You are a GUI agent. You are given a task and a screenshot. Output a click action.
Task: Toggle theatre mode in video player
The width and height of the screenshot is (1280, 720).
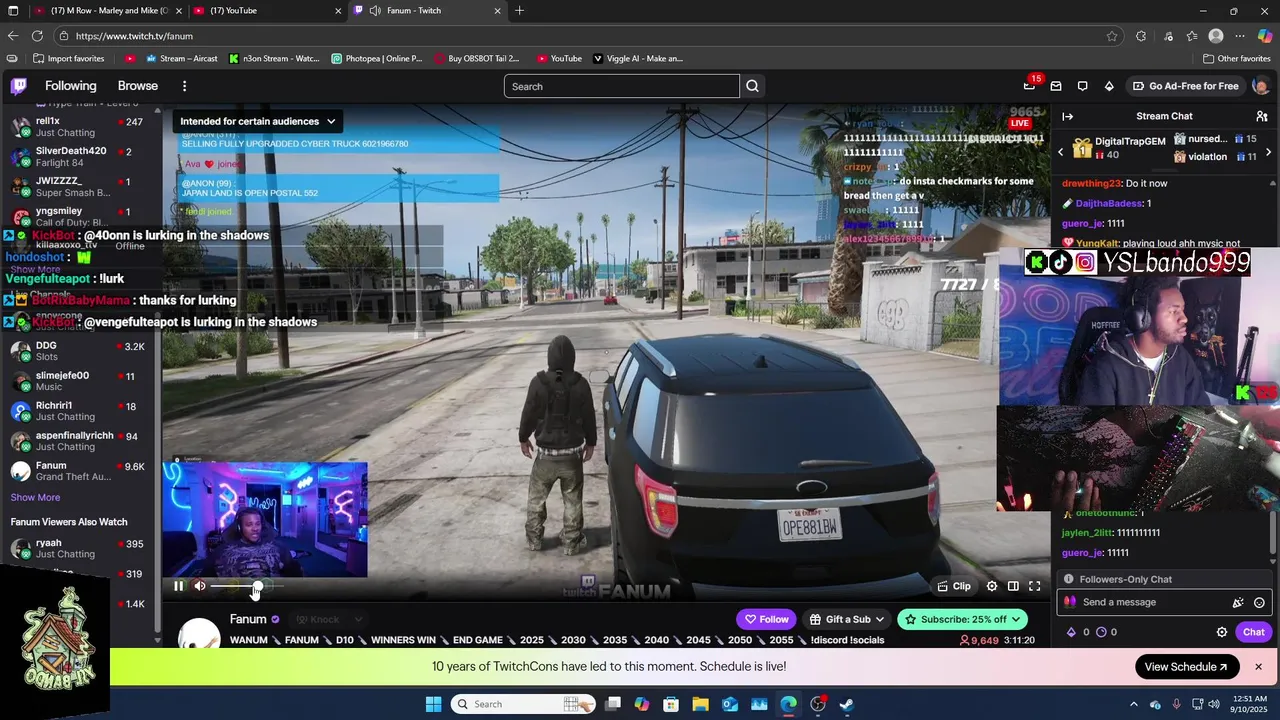point(1013,586)
